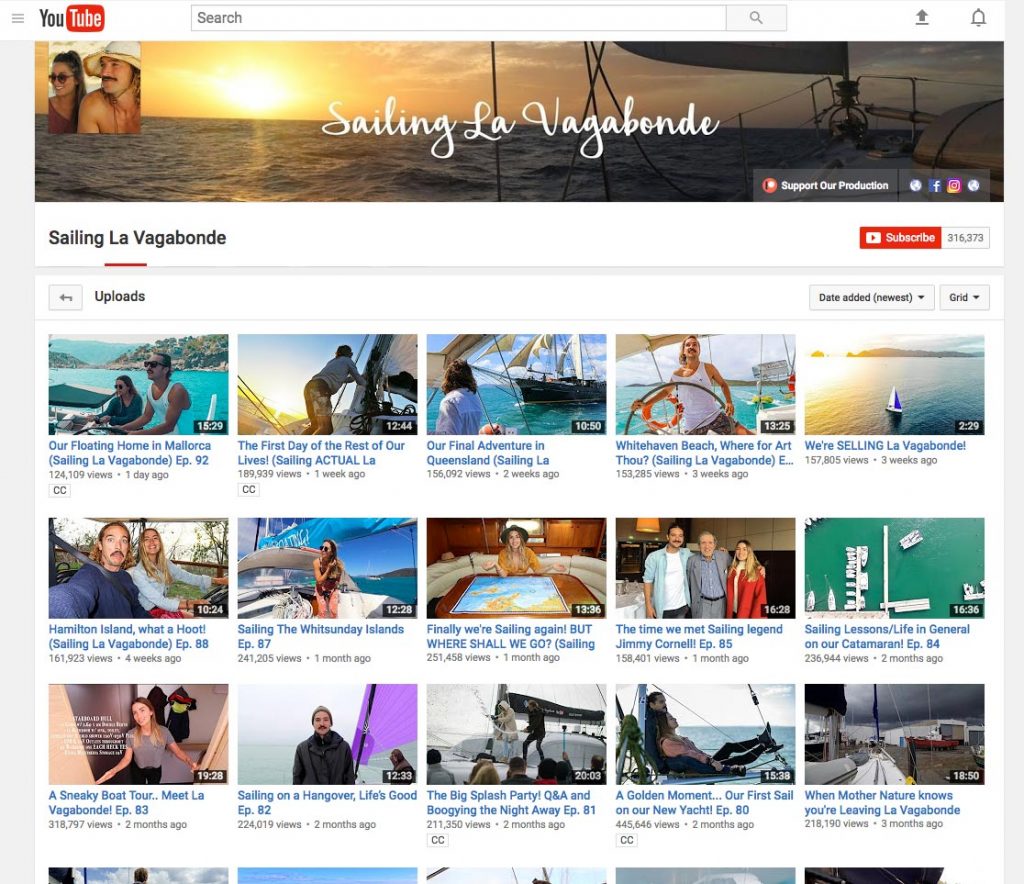The image size is (1024, 884).
Task: Click the Support Our Production link
Action: coord(826,186)
